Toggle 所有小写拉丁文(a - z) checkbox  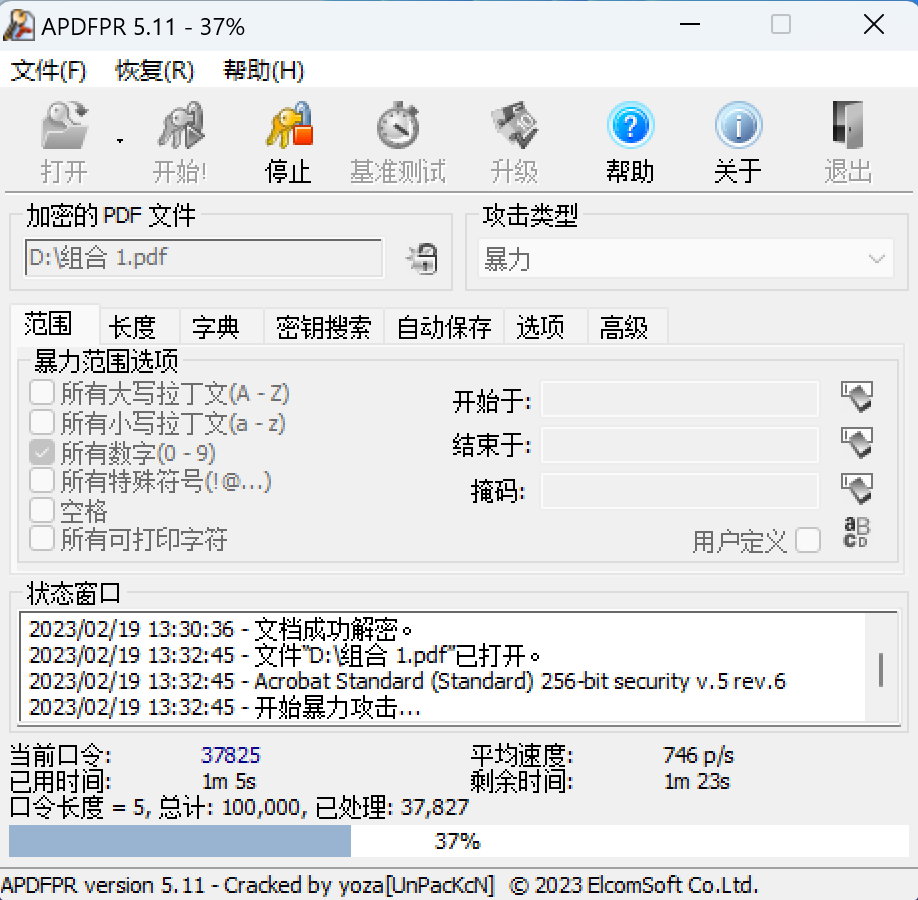pyautogui.click(x=42, y=422)
